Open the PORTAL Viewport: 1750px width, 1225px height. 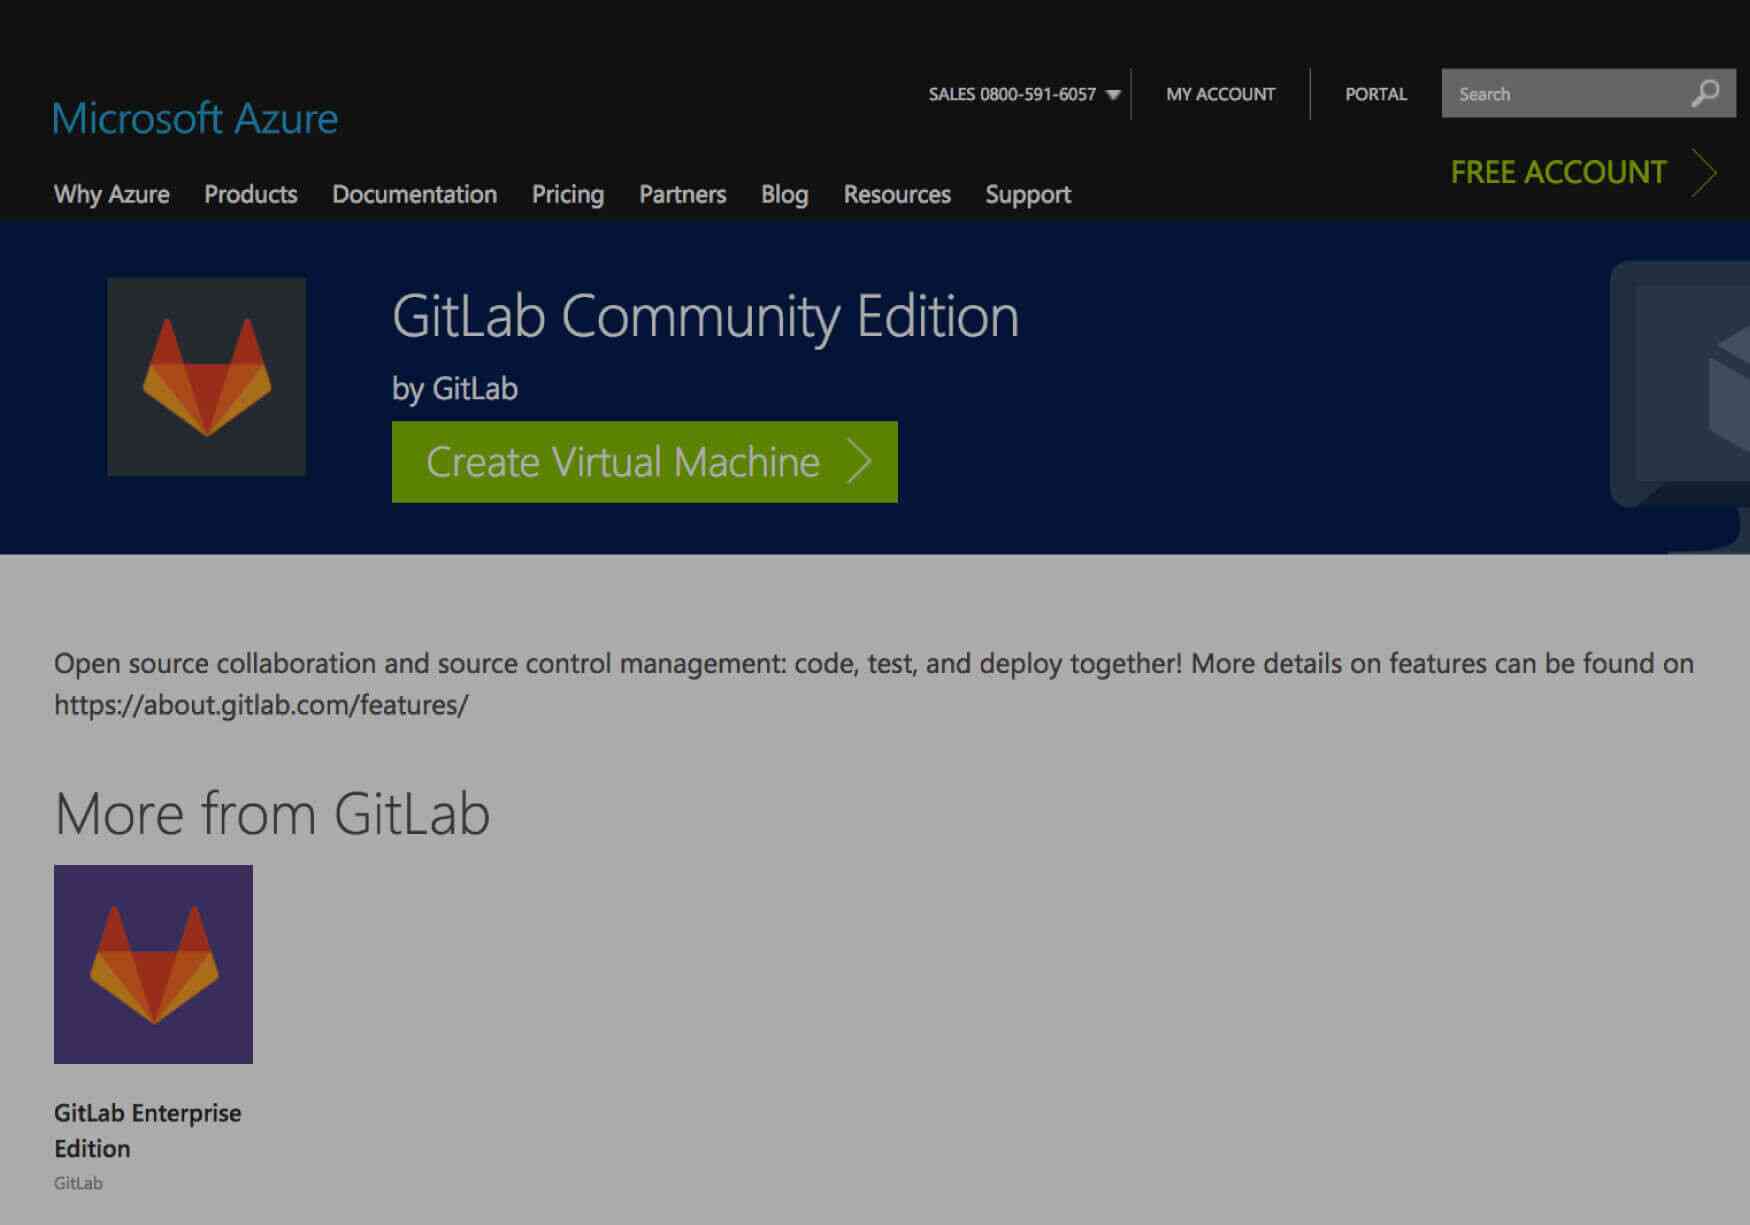click(1376, 94)
